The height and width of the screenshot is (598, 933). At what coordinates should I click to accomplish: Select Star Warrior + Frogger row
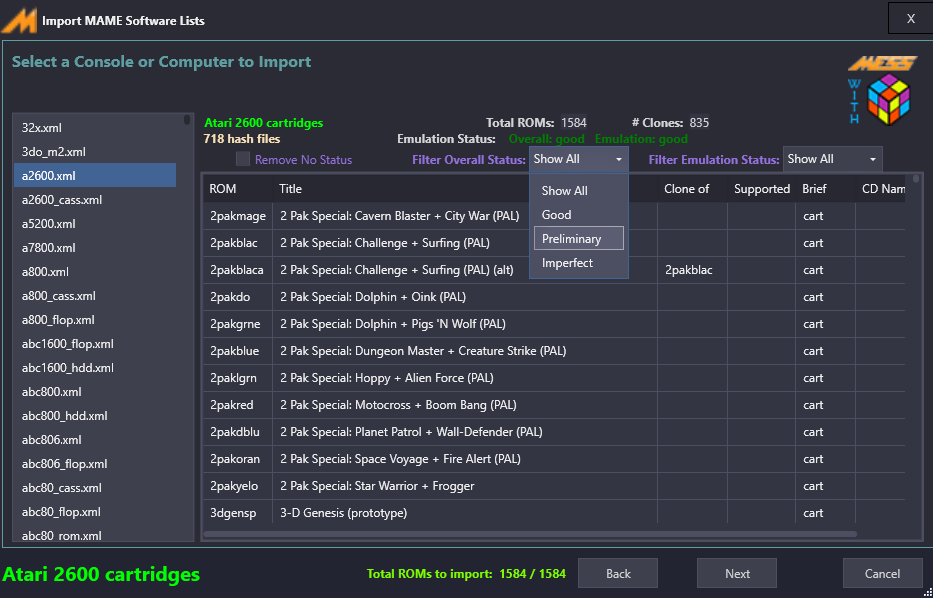(x=553, y=486)
